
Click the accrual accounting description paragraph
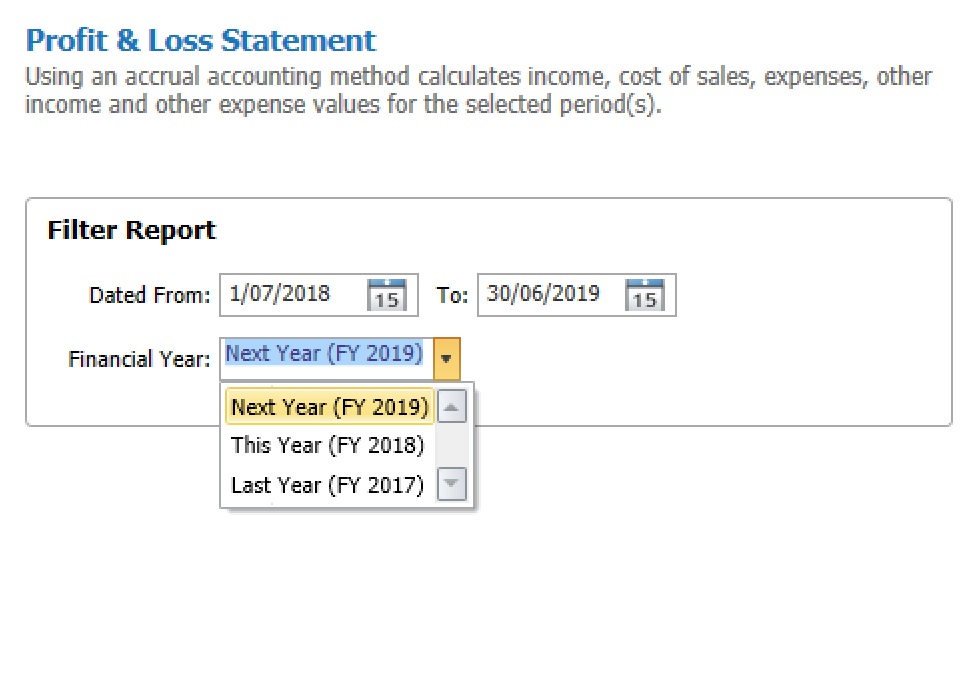[478, 90]
